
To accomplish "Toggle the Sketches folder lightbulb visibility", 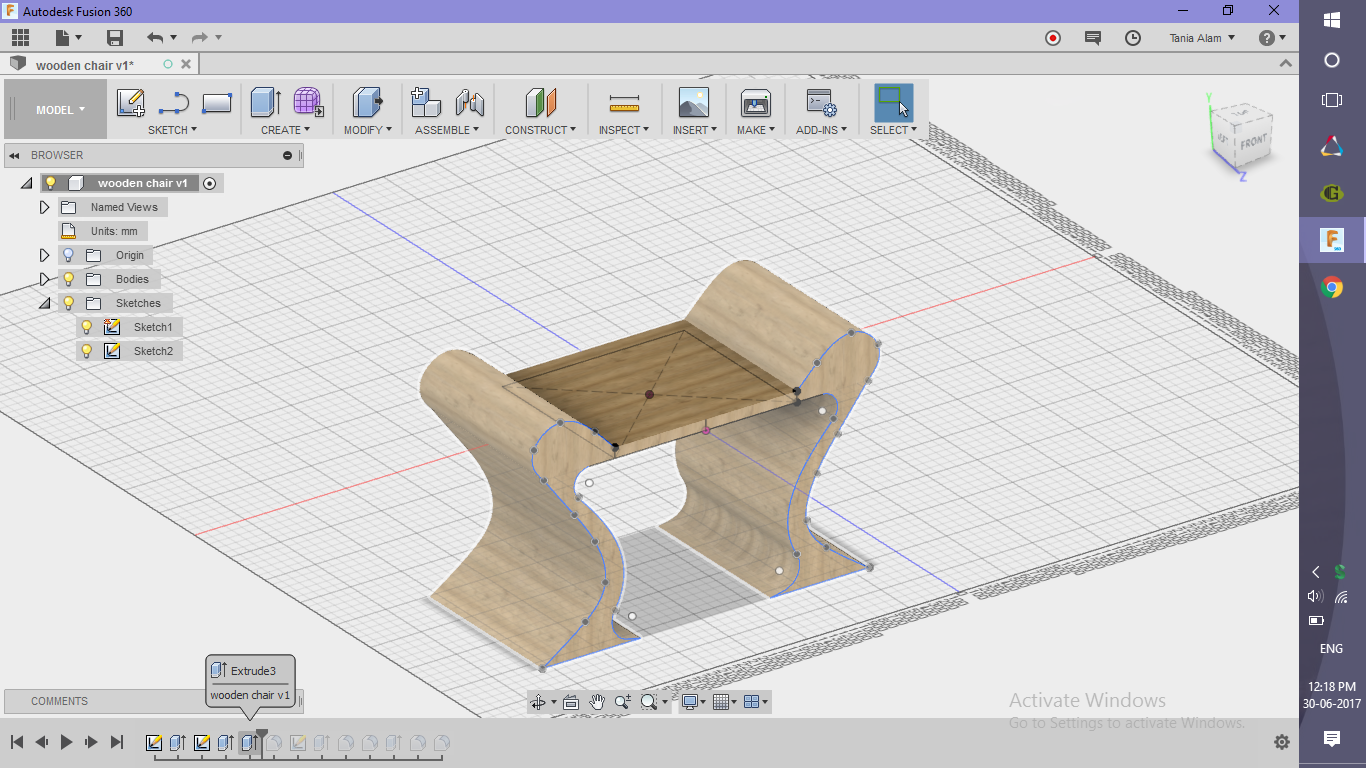I will [69, 303].
